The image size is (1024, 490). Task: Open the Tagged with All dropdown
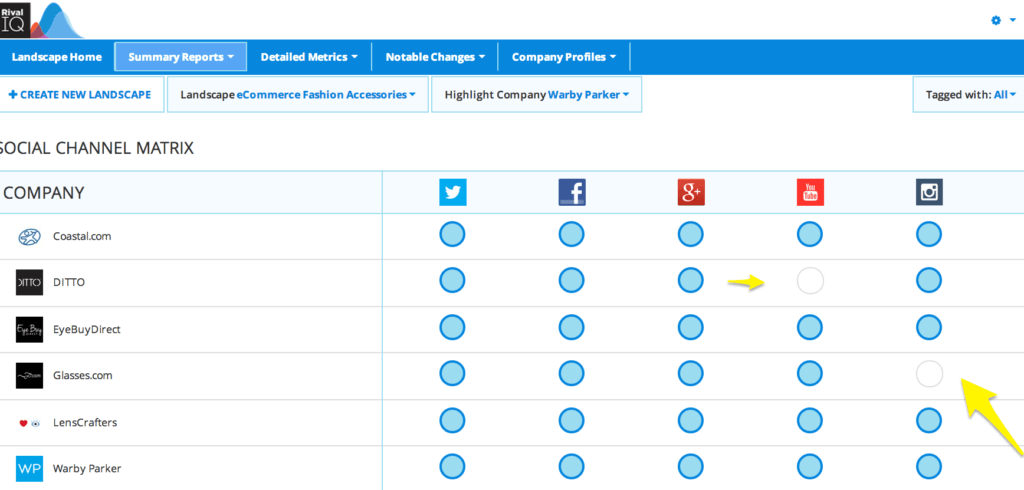[970, 95]
